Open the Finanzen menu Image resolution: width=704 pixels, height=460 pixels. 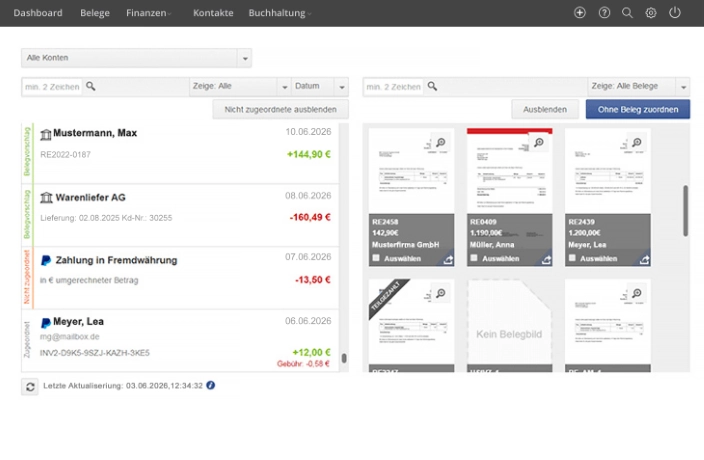pos(148,13)
